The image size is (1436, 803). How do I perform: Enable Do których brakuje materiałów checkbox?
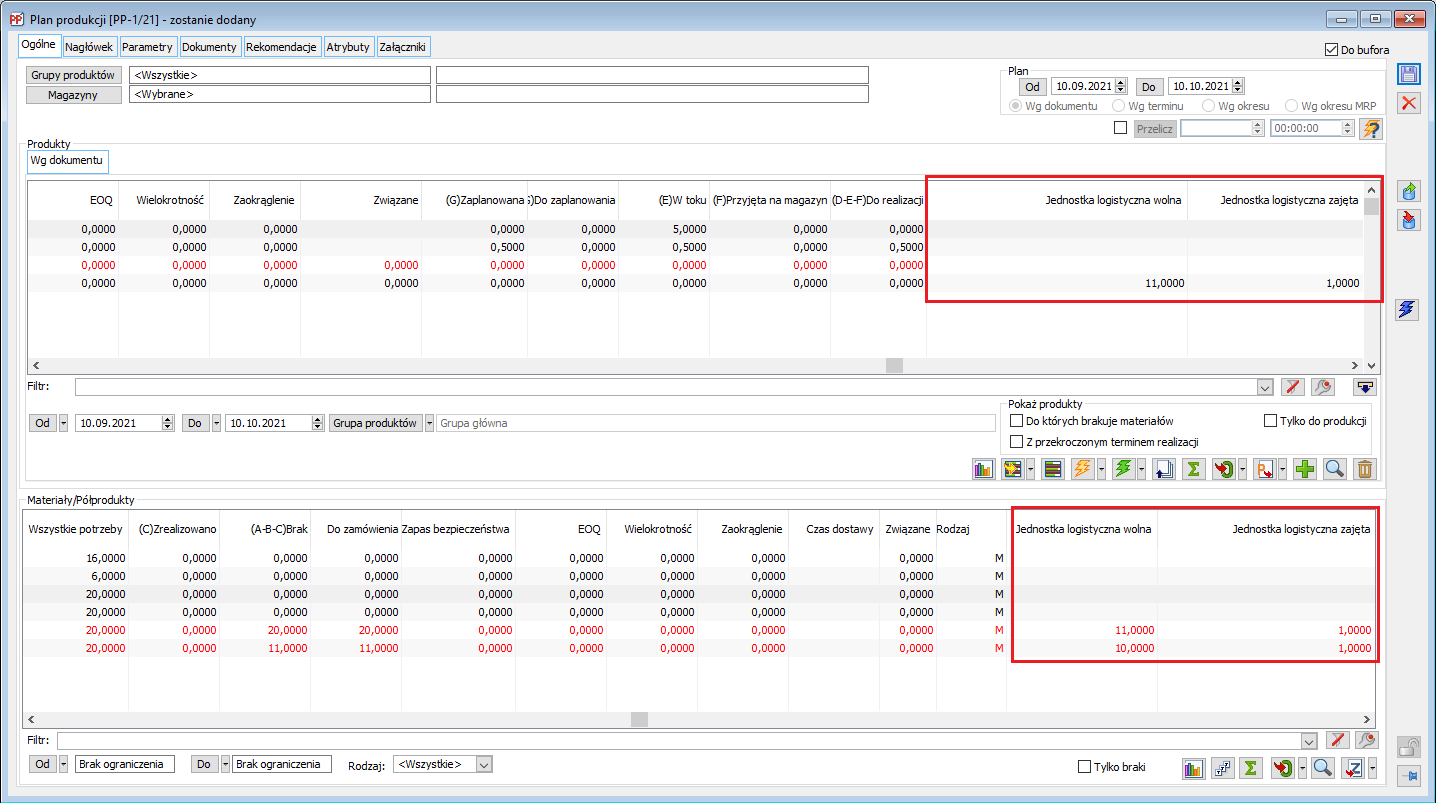(x=1017, y=421)
